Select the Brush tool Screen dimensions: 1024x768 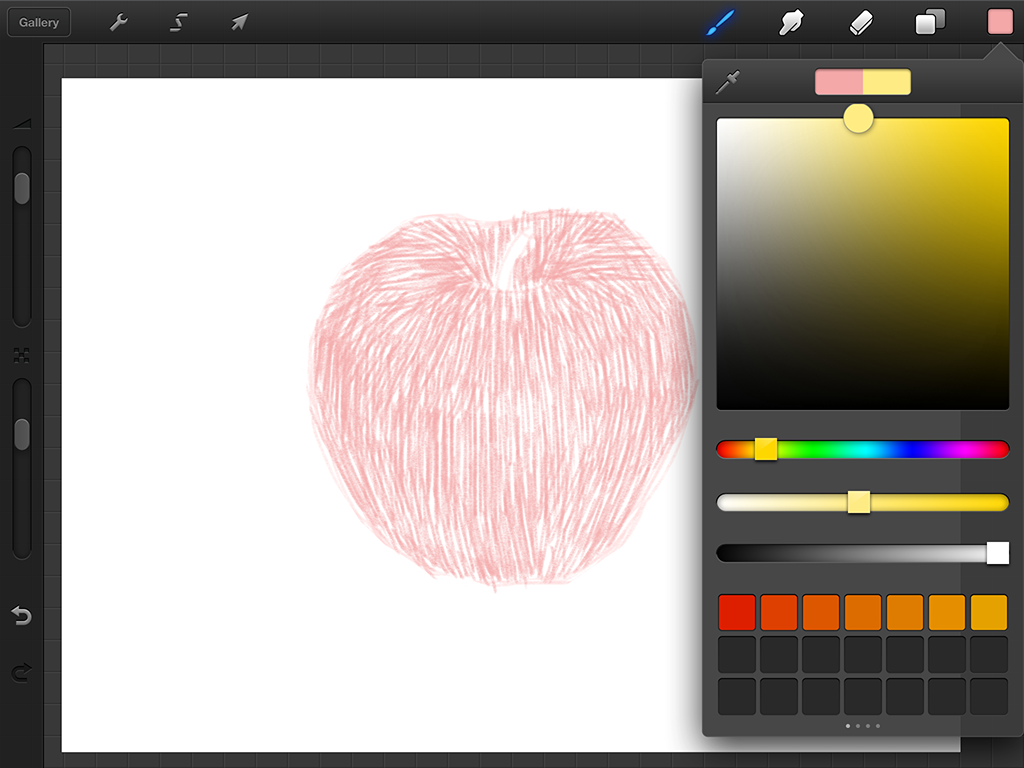tap(720, 22)
